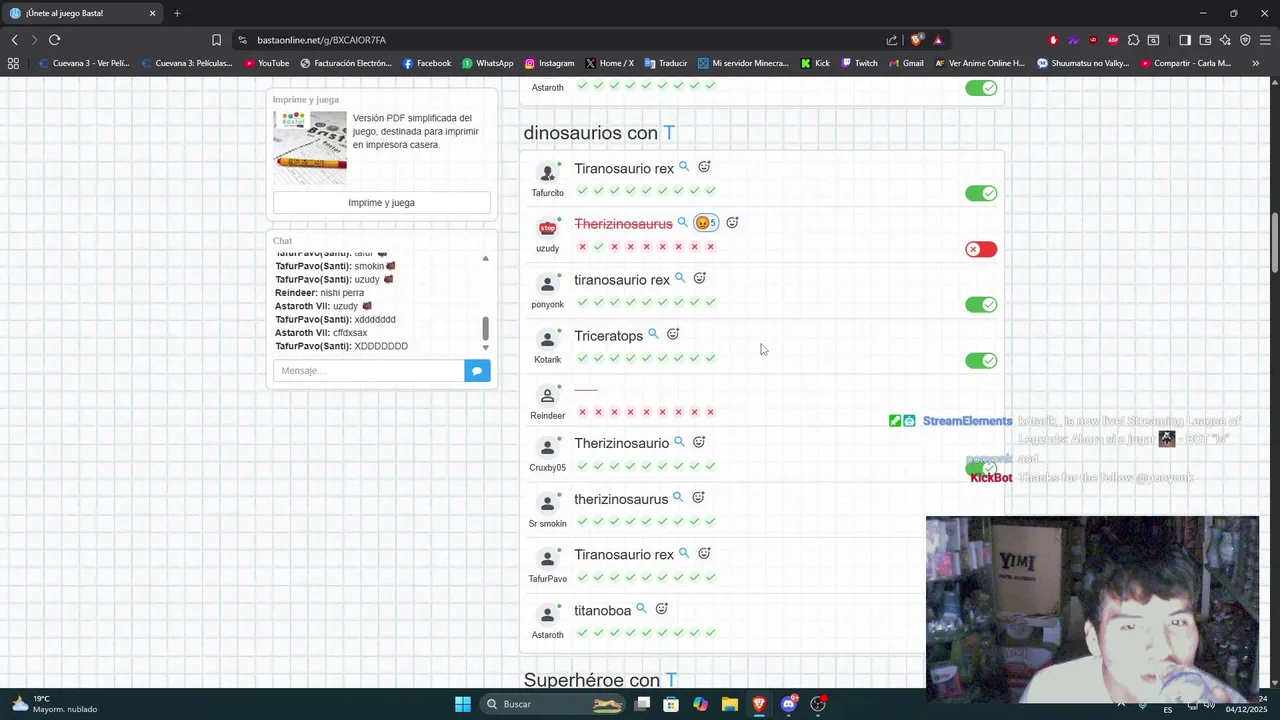Search Sr smokin's therizinosaurus answer
The height and width of the screenshot is (720, 1280).
tap(678, 497)
